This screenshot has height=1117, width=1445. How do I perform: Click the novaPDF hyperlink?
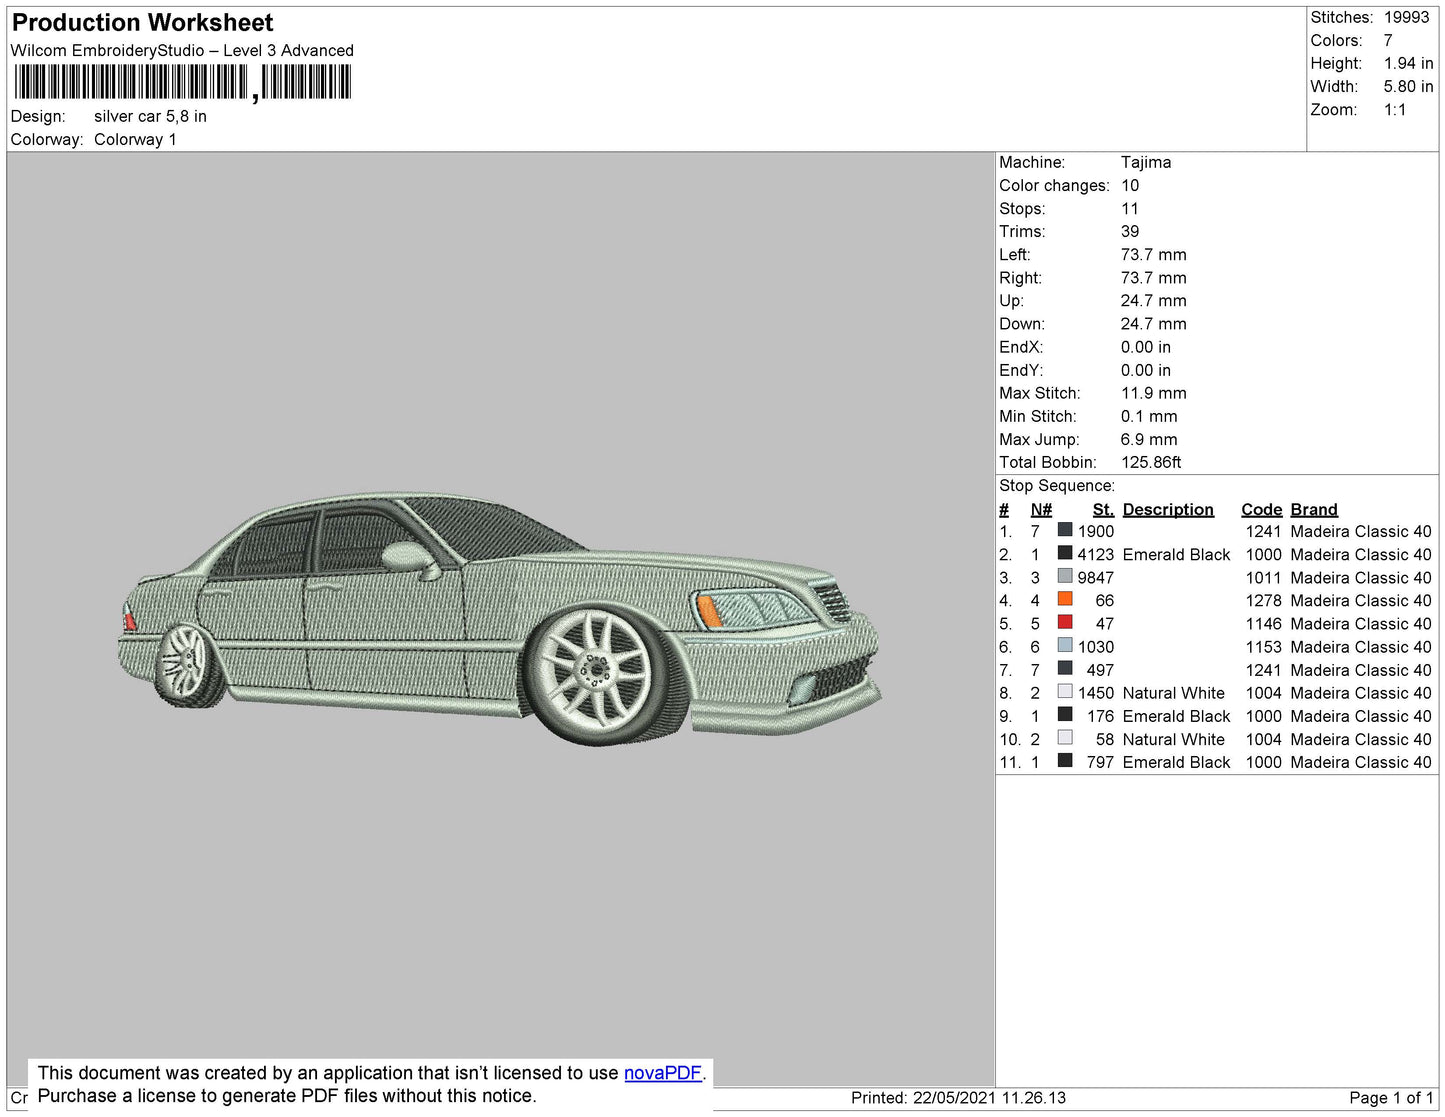click(x=663, y=1073)
